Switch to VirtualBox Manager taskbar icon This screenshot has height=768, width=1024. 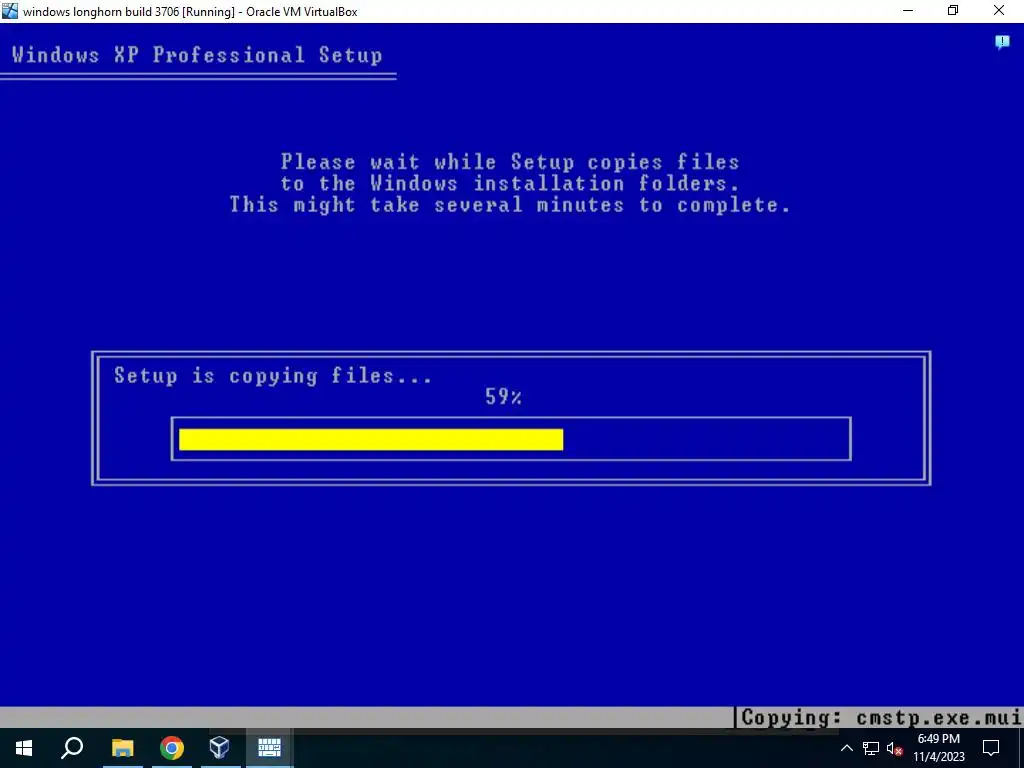(220, 748)
